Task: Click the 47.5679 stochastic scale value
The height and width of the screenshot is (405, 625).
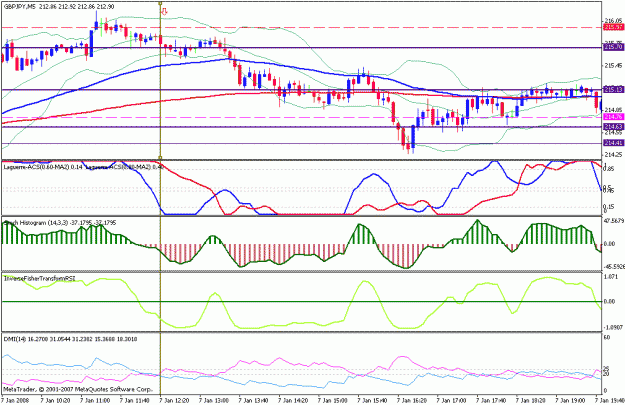Action: coord(614,220)
